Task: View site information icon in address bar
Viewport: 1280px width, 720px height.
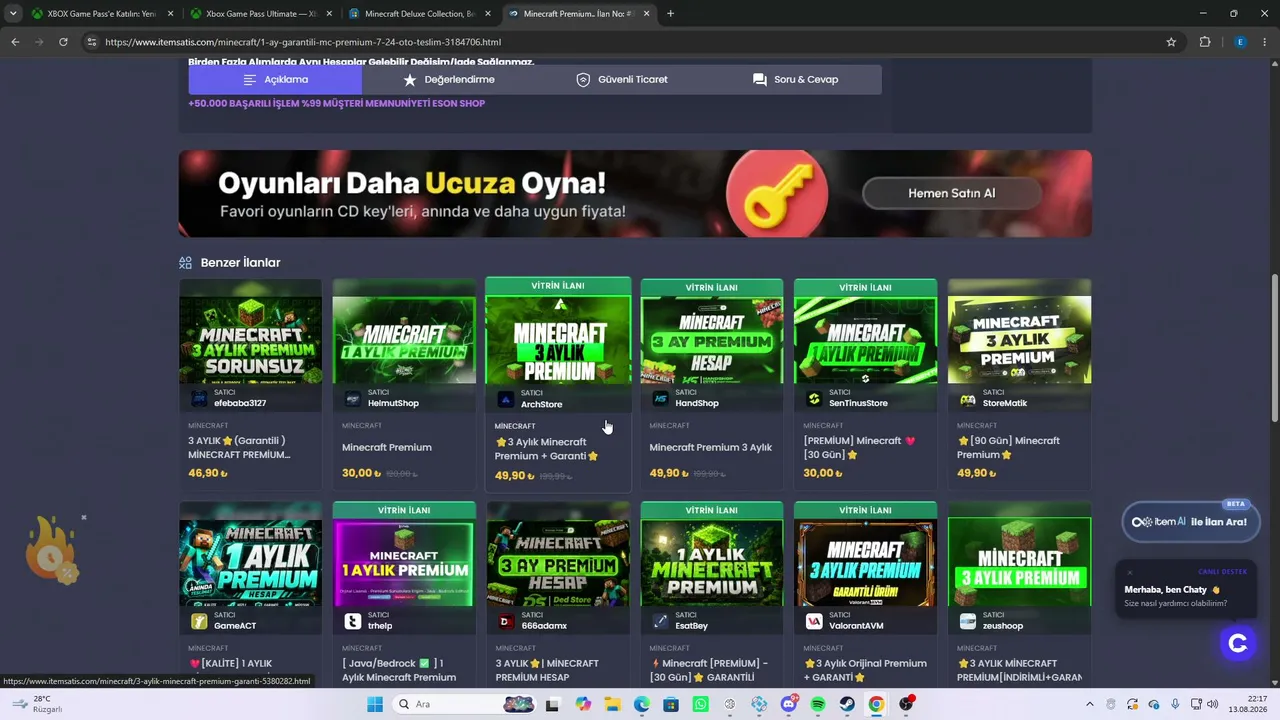Action: 92,42
